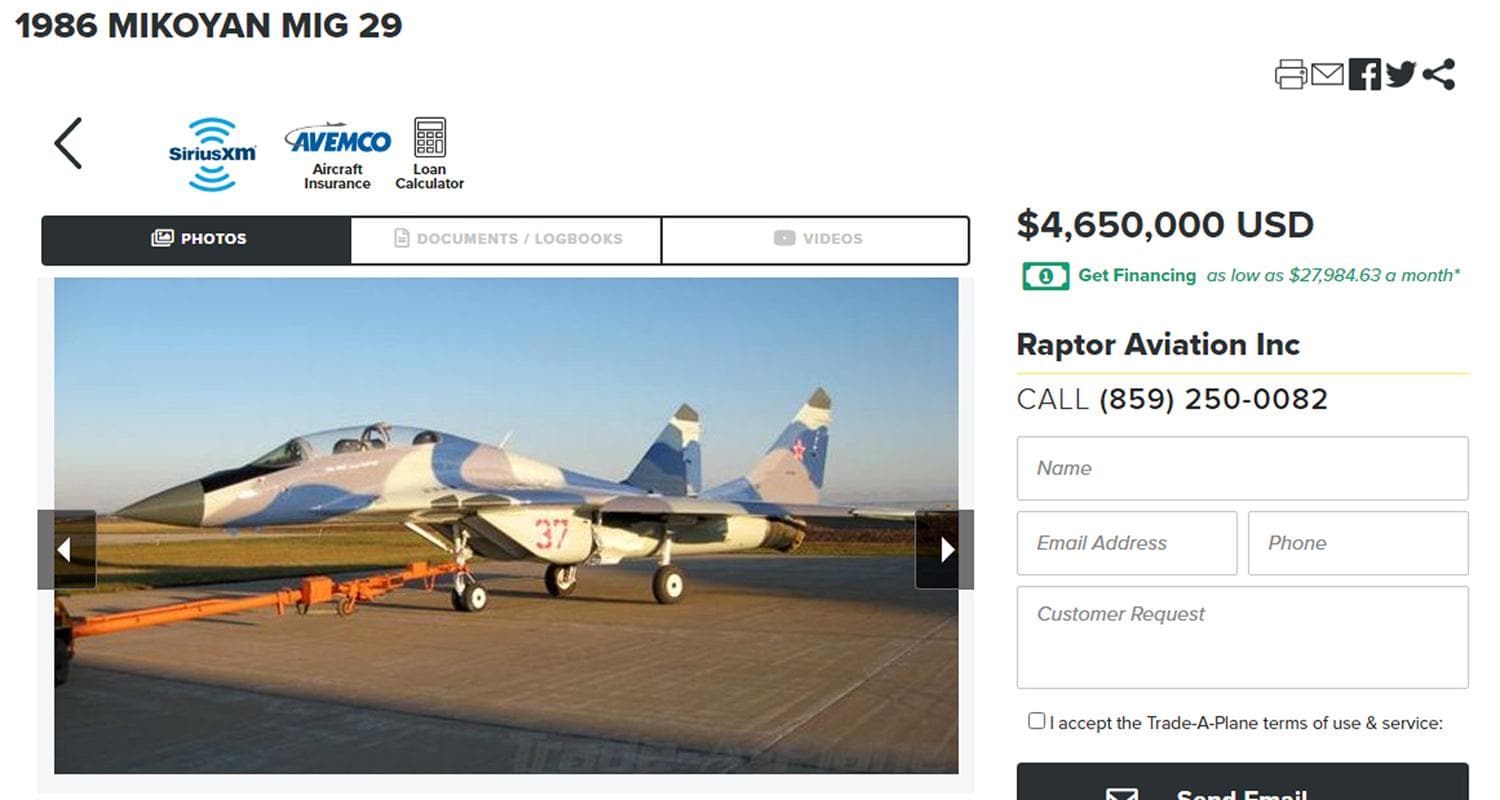Call the seller at (859) 250-0082
This screenshot has height=800, width=1500.
point(1212,398)
